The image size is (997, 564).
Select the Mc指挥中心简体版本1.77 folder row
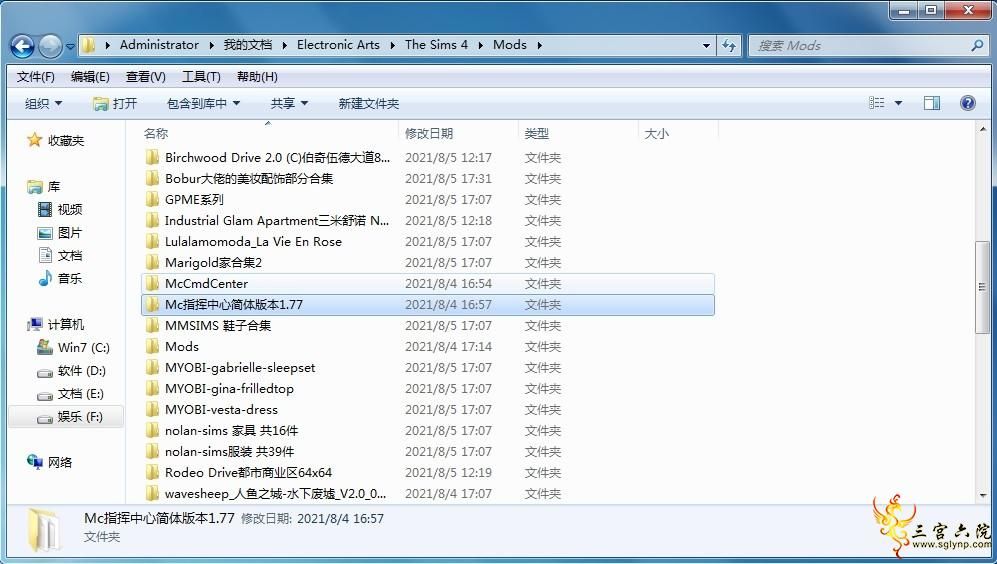[x=428, y=305]
